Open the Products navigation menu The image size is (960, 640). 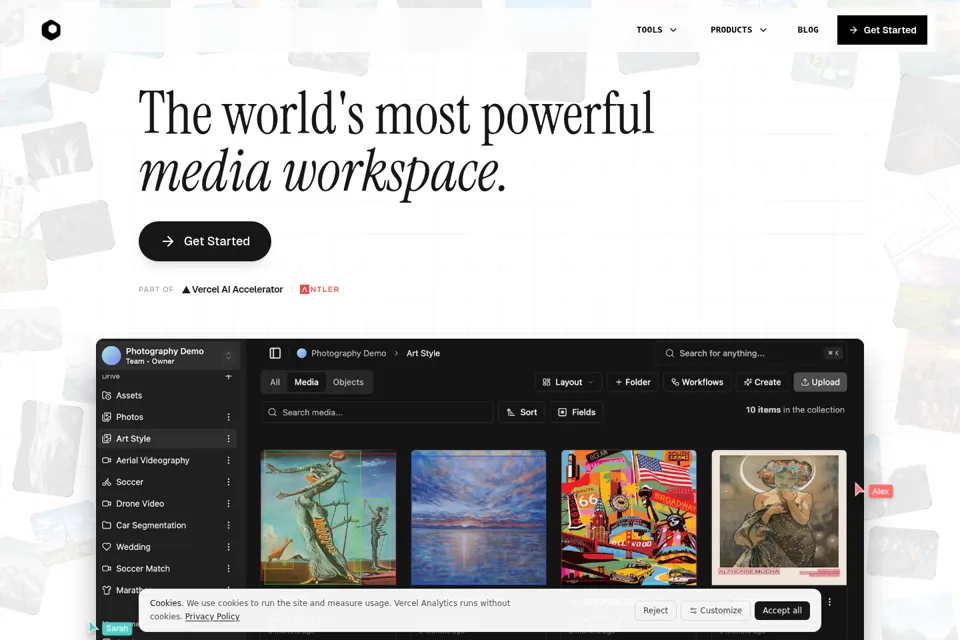click(x=738, y=30)
